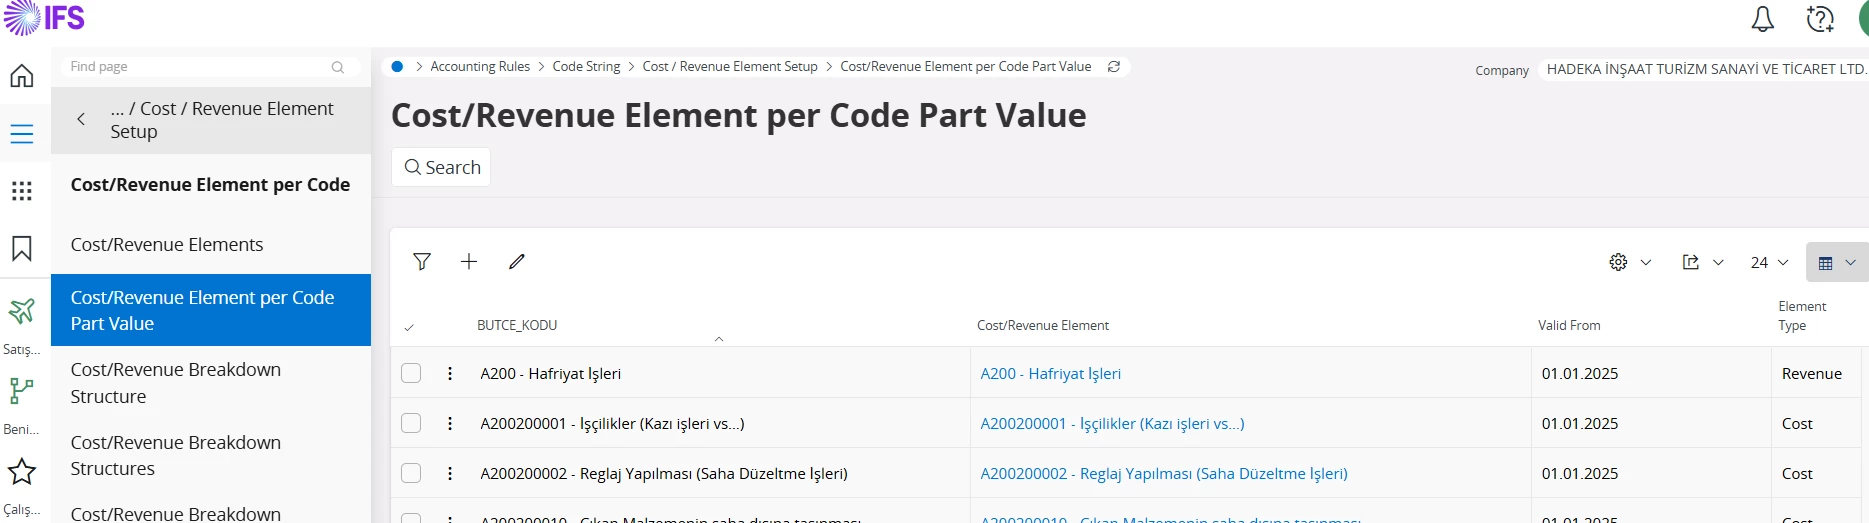Open row menu for A200200001 row
The width and height of the screenshot is (1869, 523).
pos(450,423)
